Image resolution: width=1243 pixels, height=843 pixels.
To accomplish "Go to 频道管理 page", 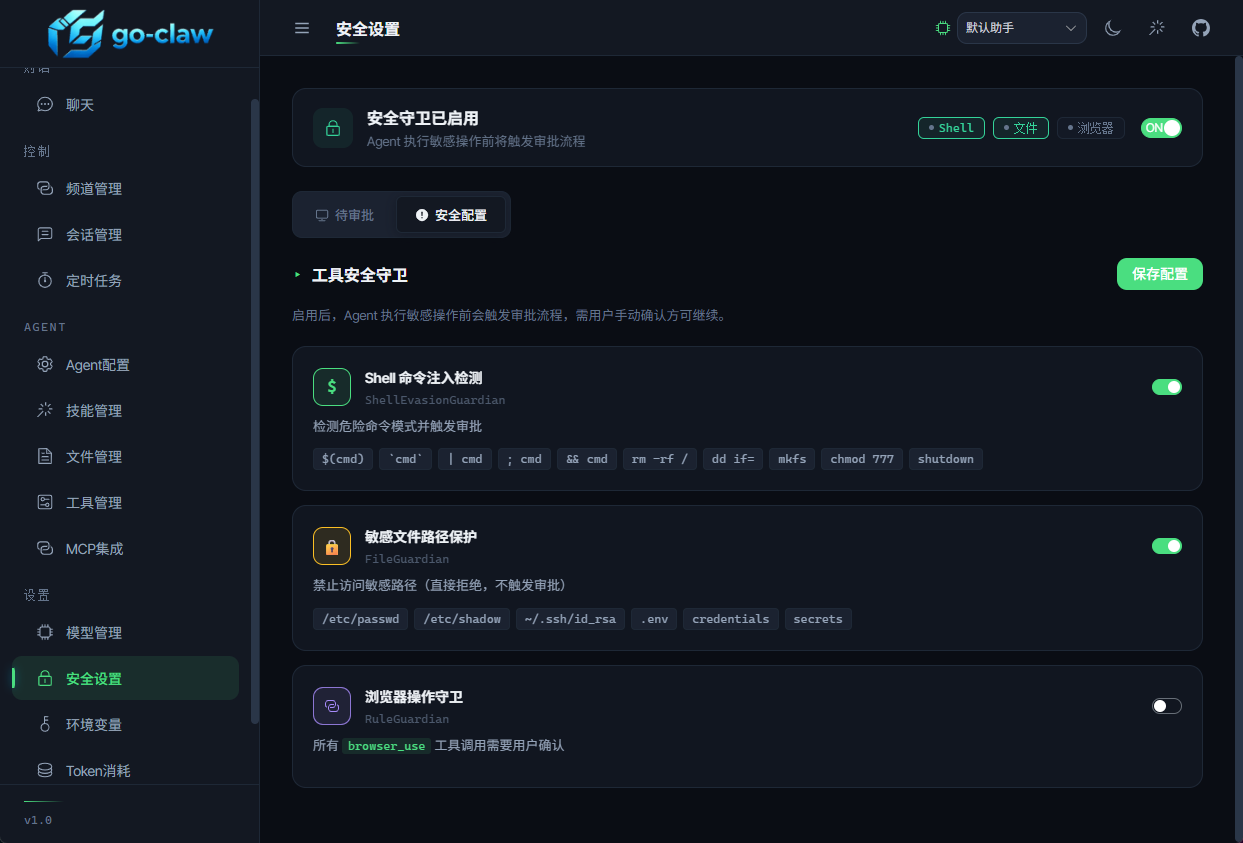I will point(126,188).
